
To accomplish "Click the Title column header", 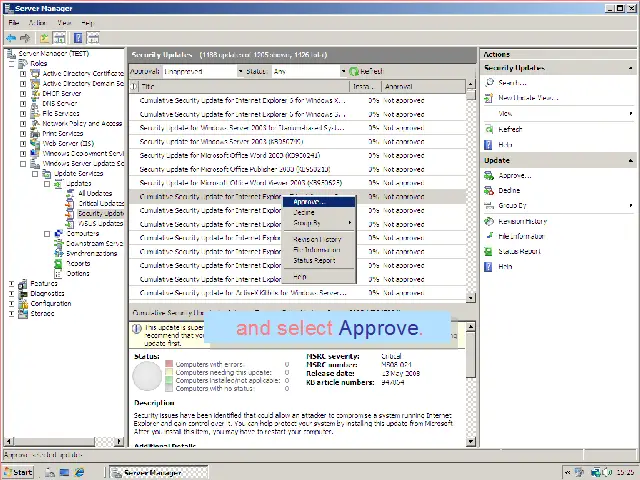I will [244, 87].
